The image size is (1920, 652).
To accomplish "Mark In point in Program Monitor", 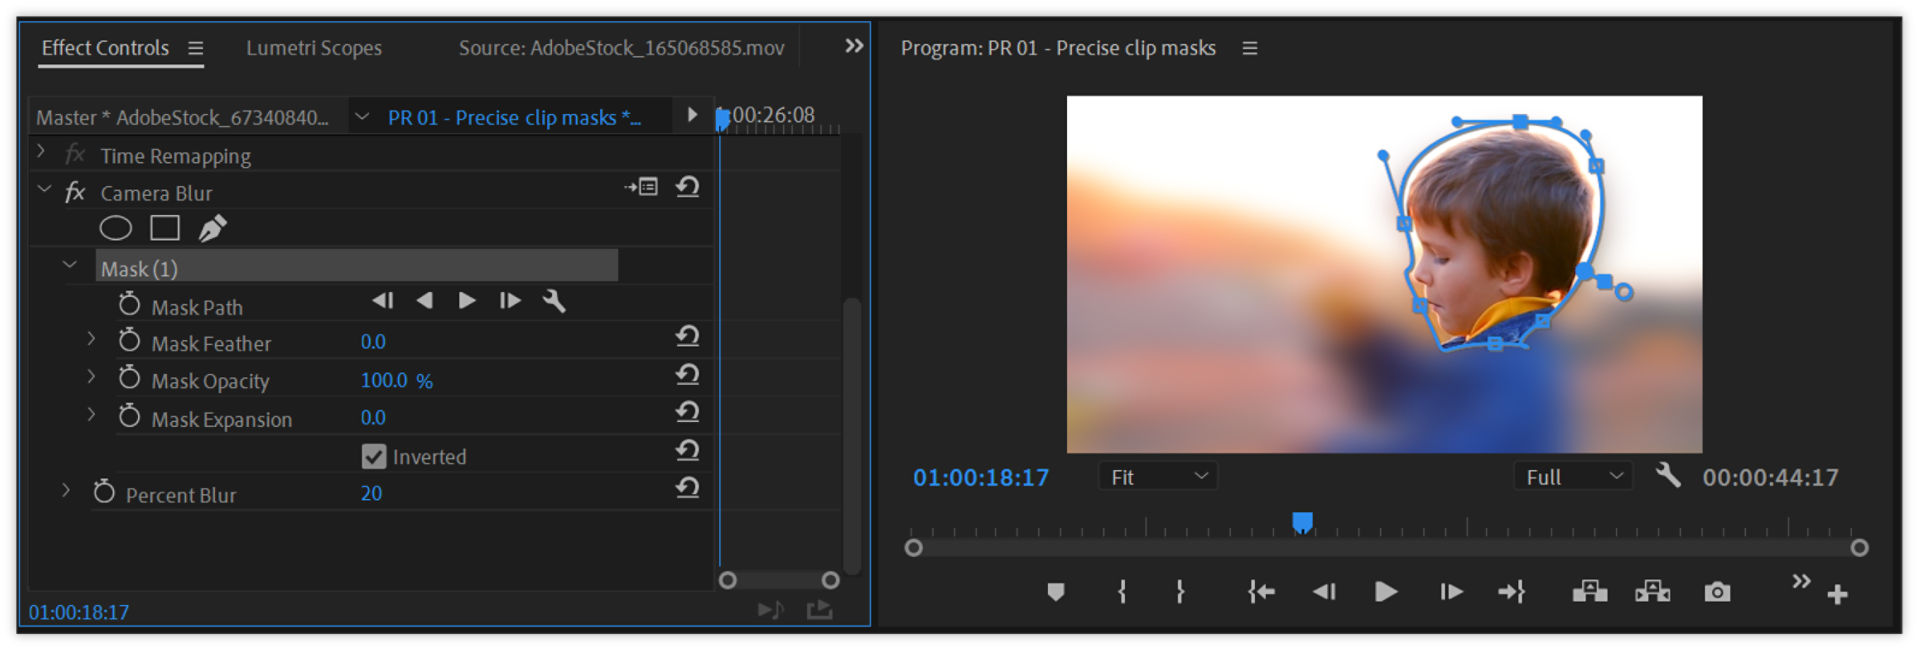I will [1122, 592].
